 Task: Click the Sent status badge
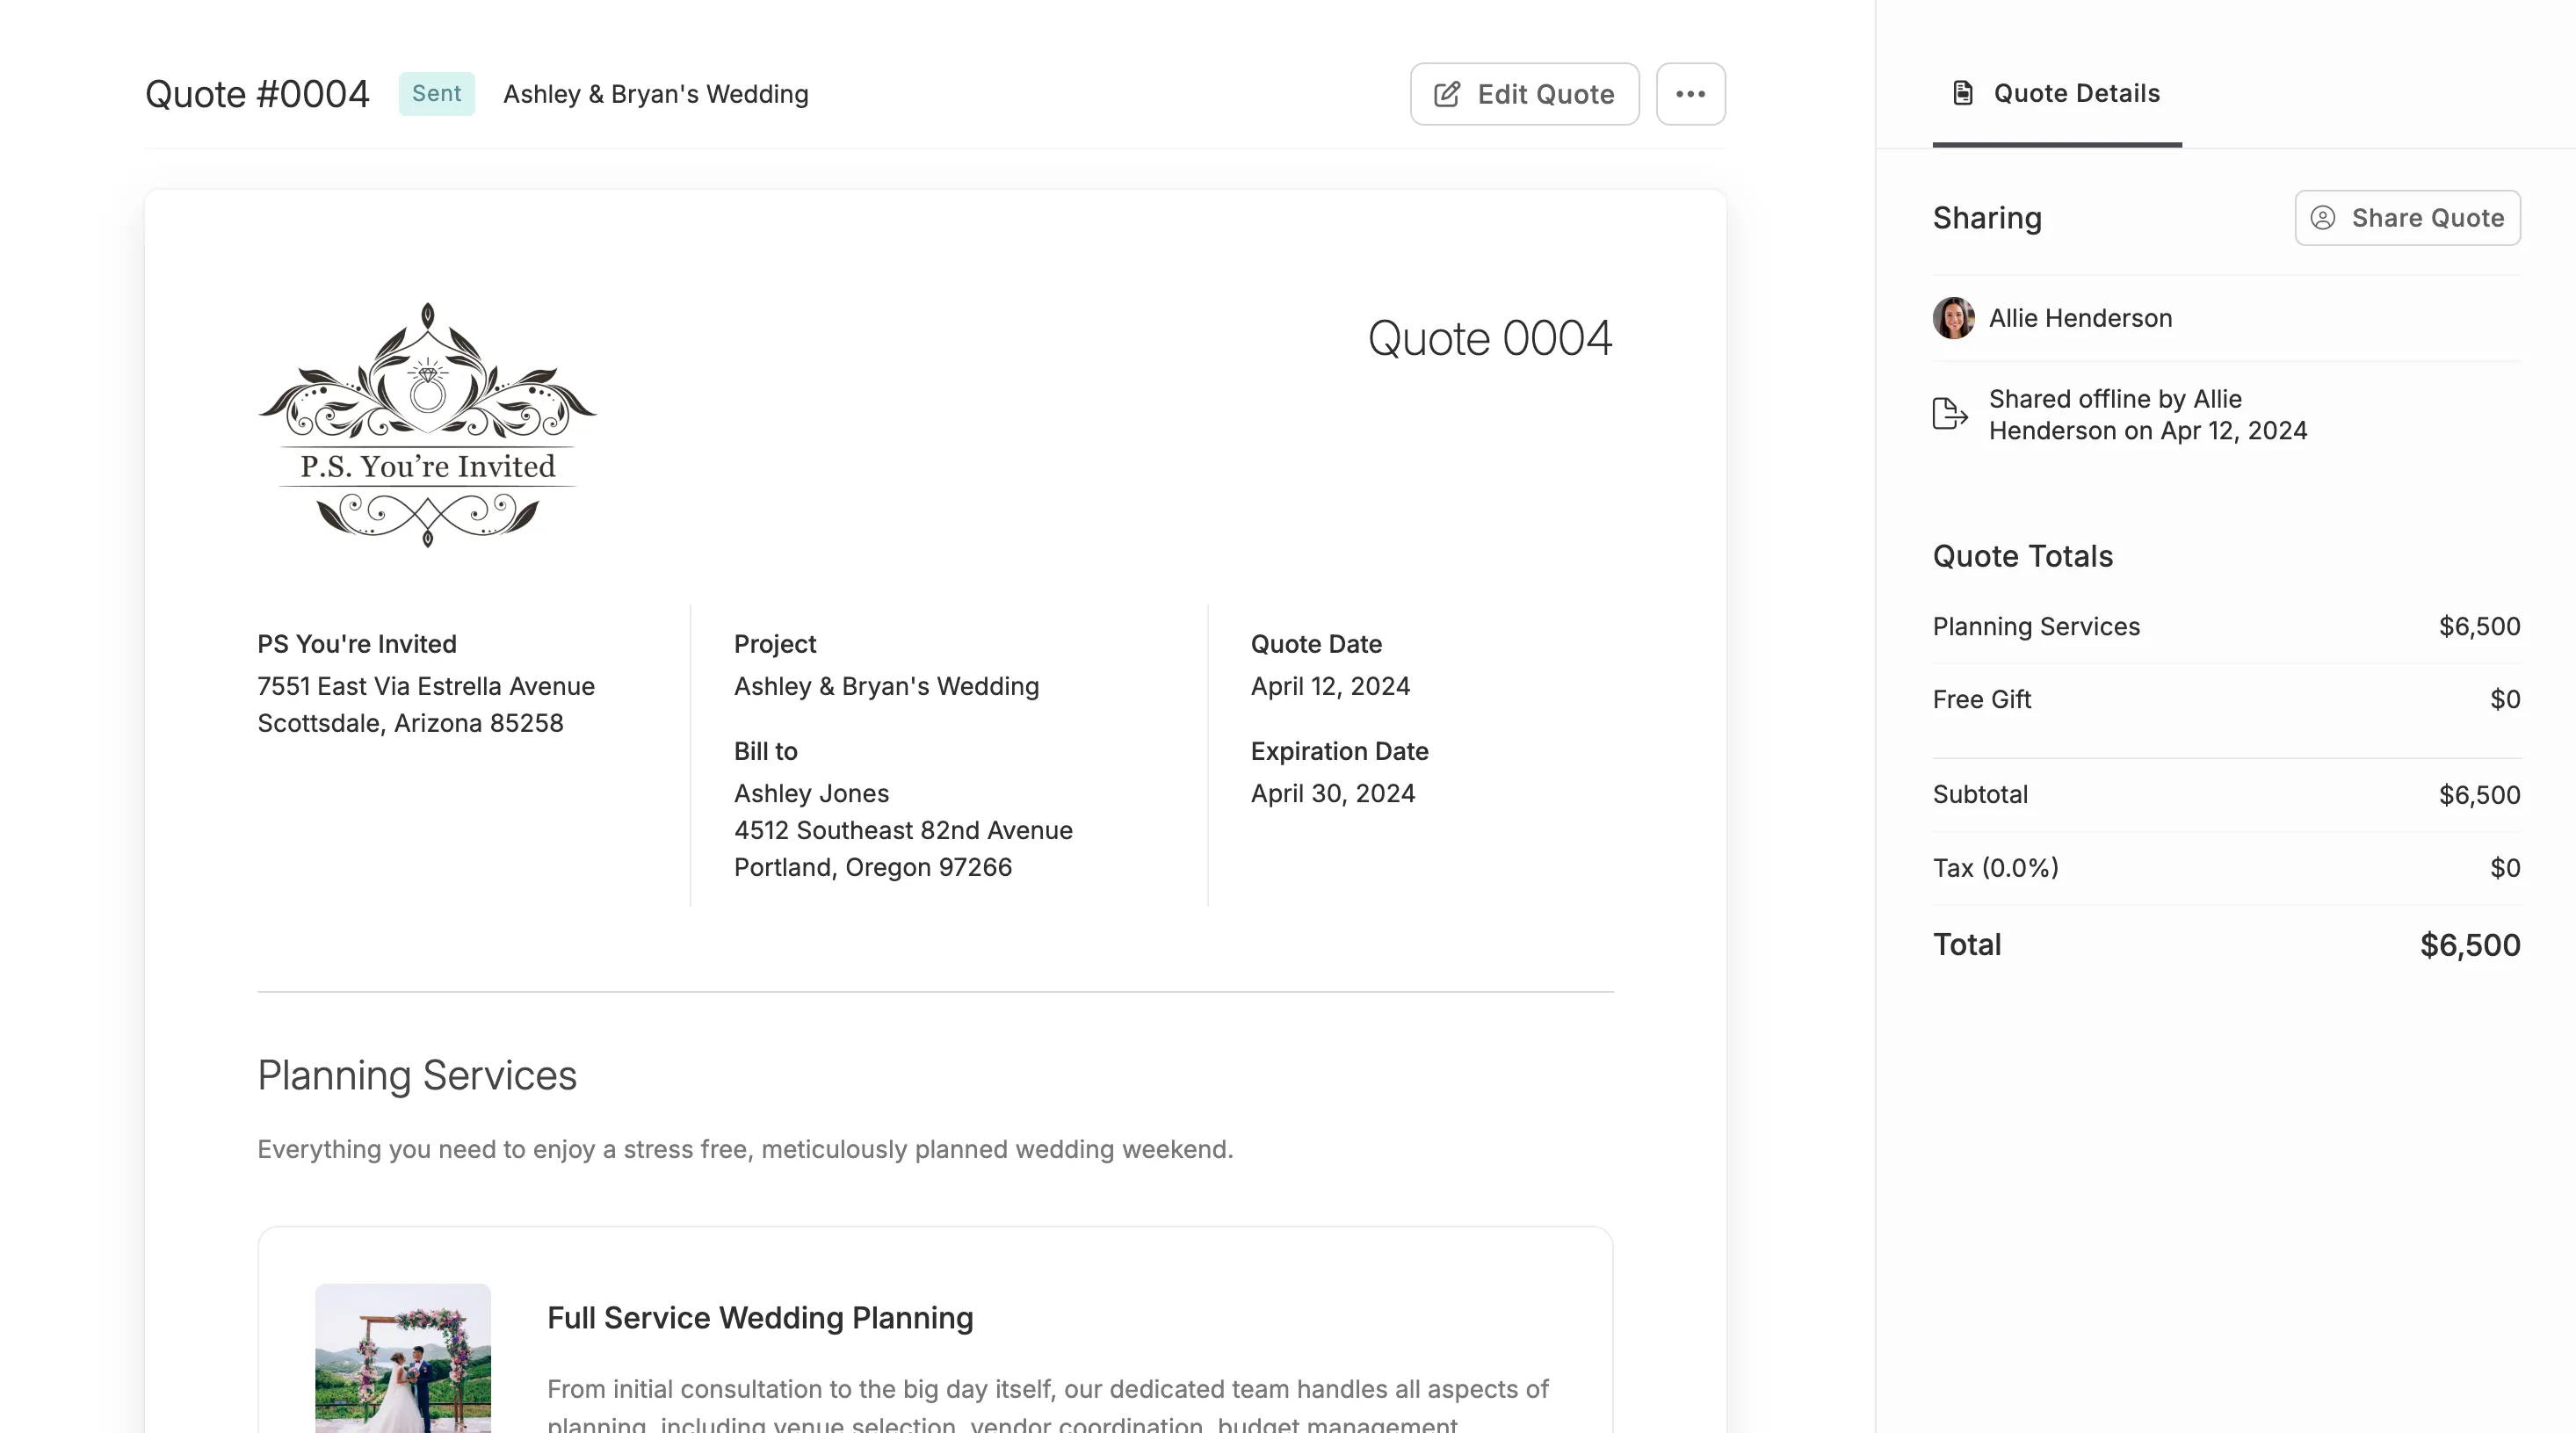tap(436, 94)
